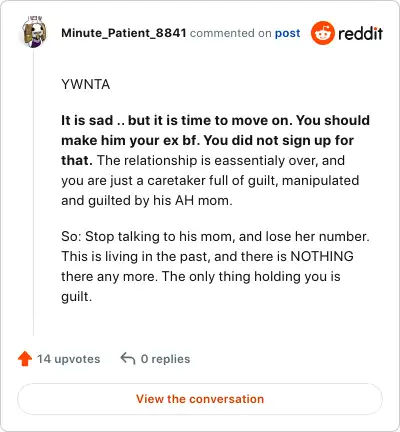Click the bold "It is sad" sentence
This screenshot has width=400, height=432.
point(178,120)
